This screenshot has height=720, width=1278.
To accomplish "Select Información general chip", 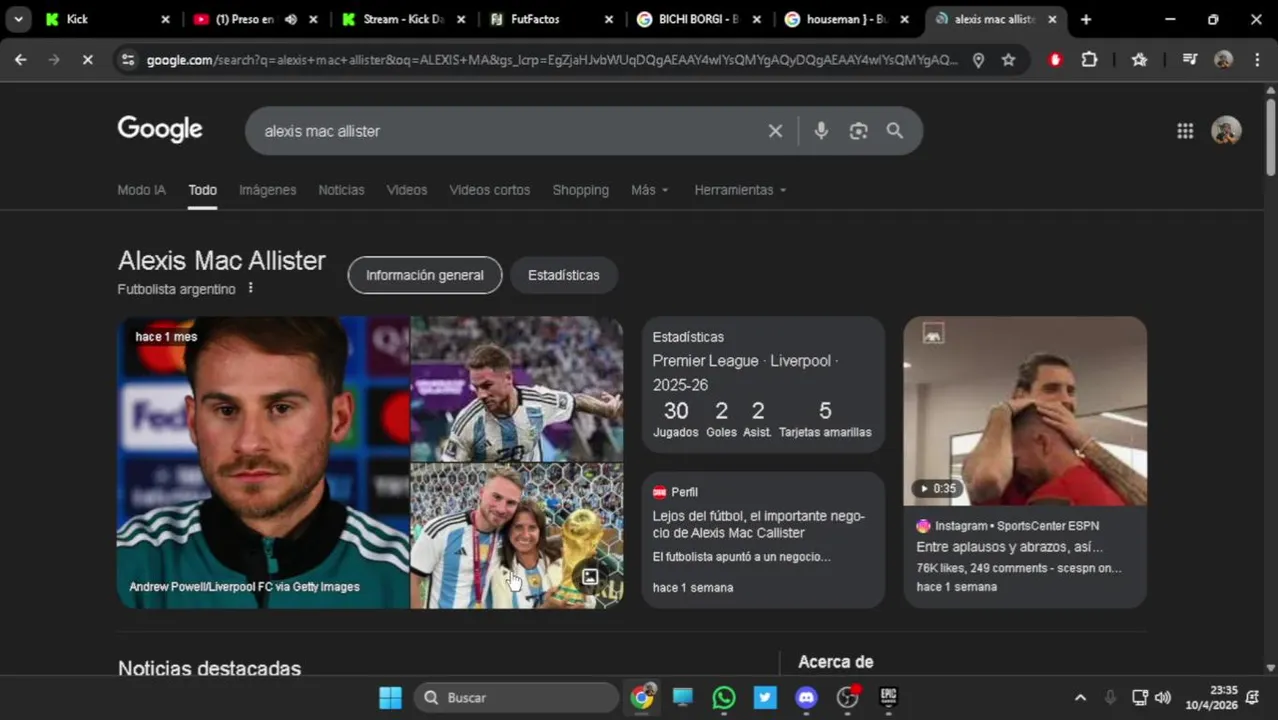I will click(x=424, y=275).
